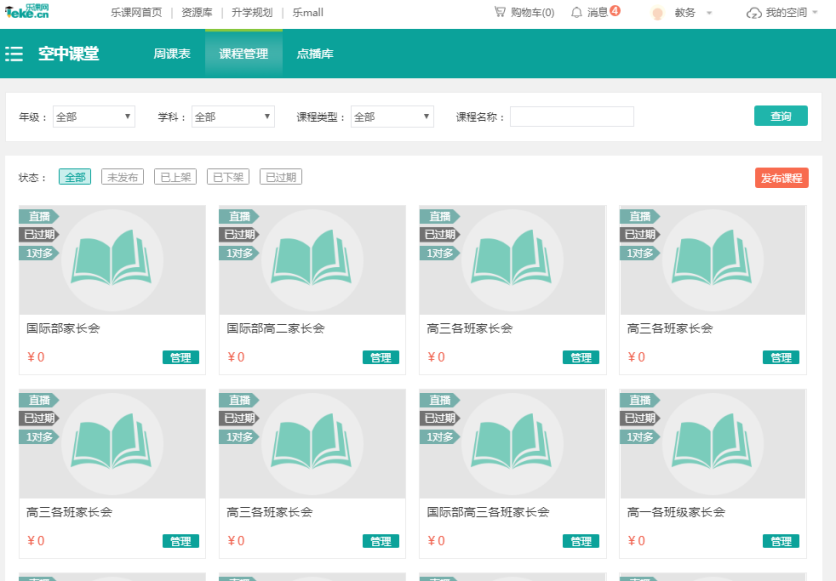Screen dimensions: 836x581
Task: Click the message bell icon
Action: click(576, 12)
